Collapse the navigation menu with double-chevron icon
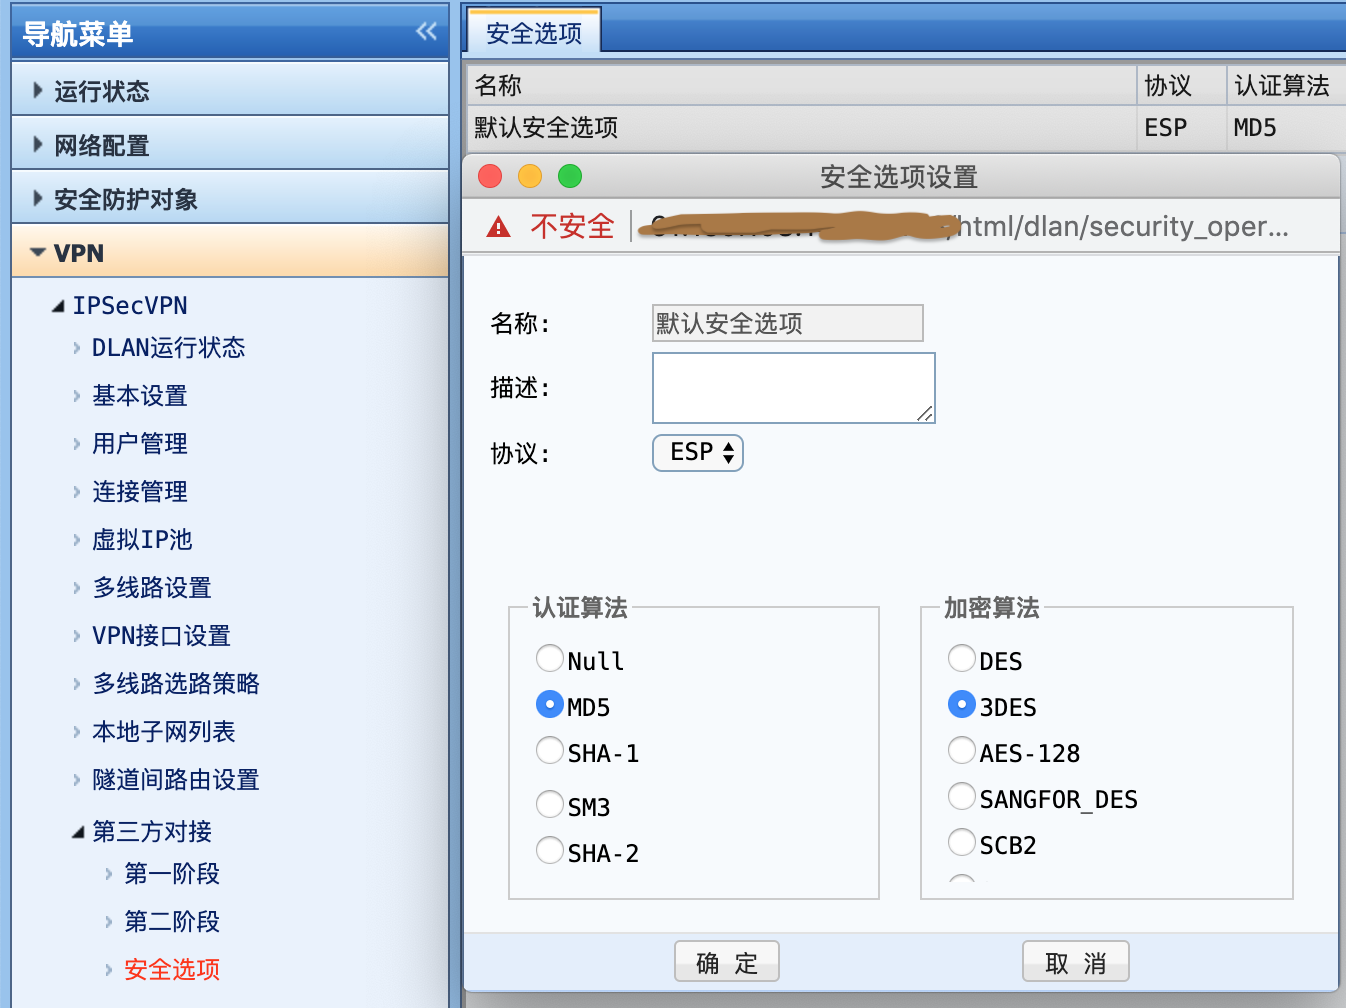The width and height of the screenshot is (1346, 1008). pyautogui.click(x=427, y=32)
